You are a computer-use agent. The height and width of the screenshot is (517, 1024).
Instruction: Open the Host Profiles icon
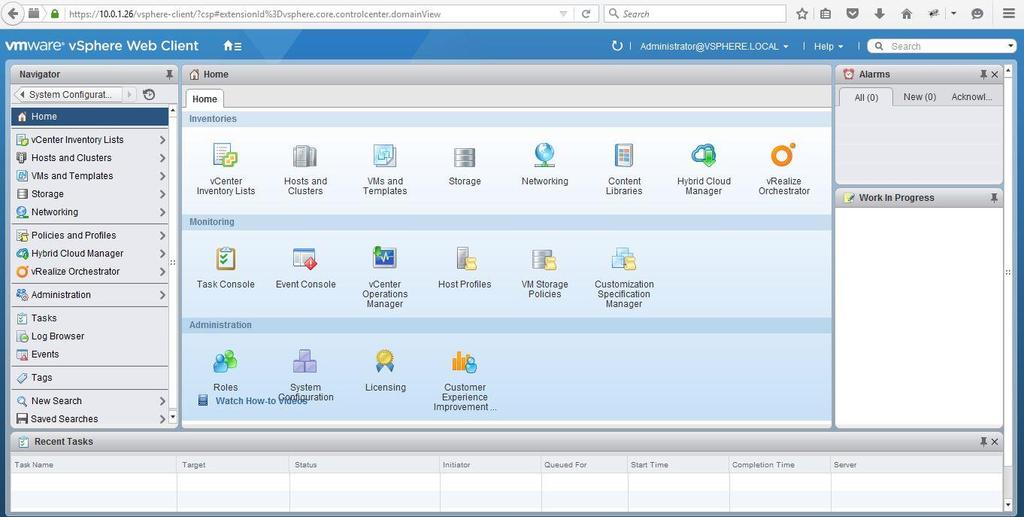tap(466, 259)
